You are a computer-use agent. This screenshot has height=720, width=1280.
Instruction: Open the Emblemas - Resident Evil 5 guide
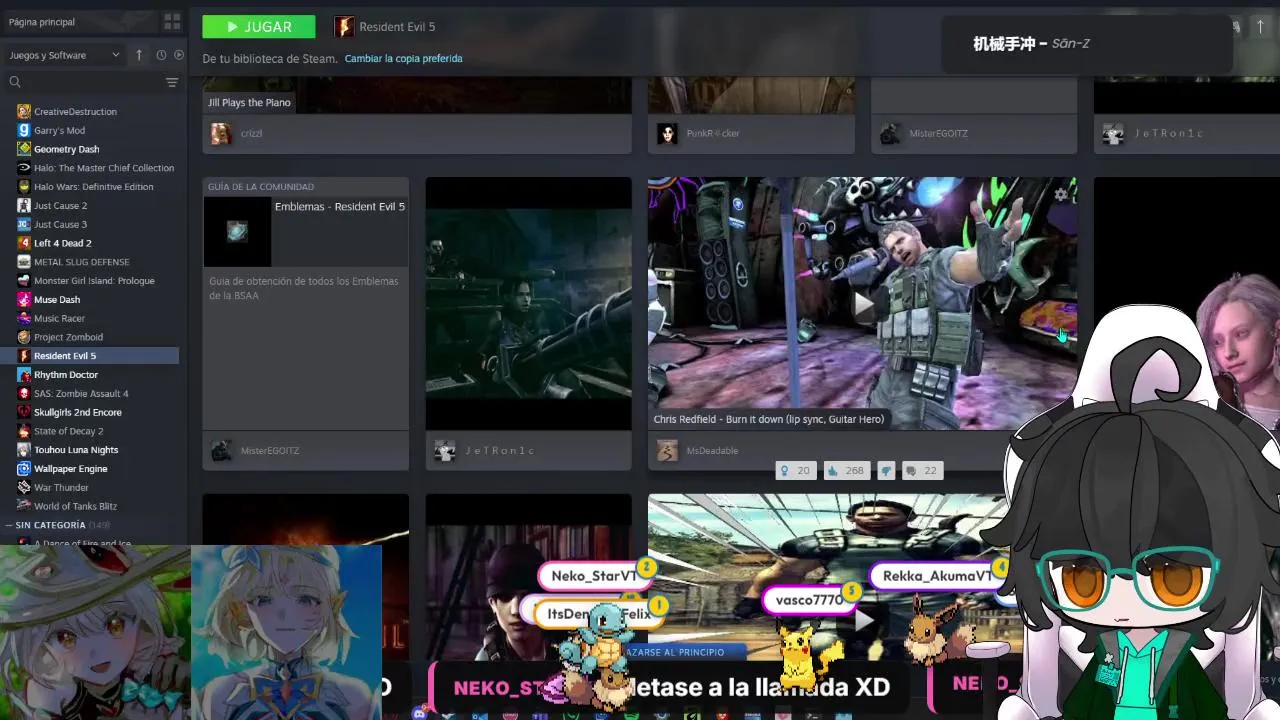[340, 207]
